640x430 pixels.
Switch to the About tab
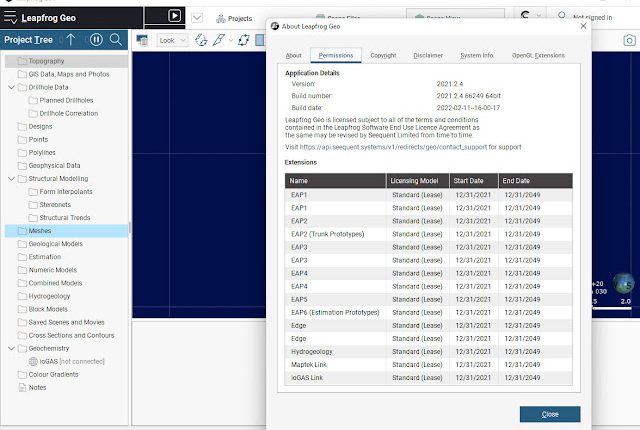pyautogui.click(x=293, y=55)
